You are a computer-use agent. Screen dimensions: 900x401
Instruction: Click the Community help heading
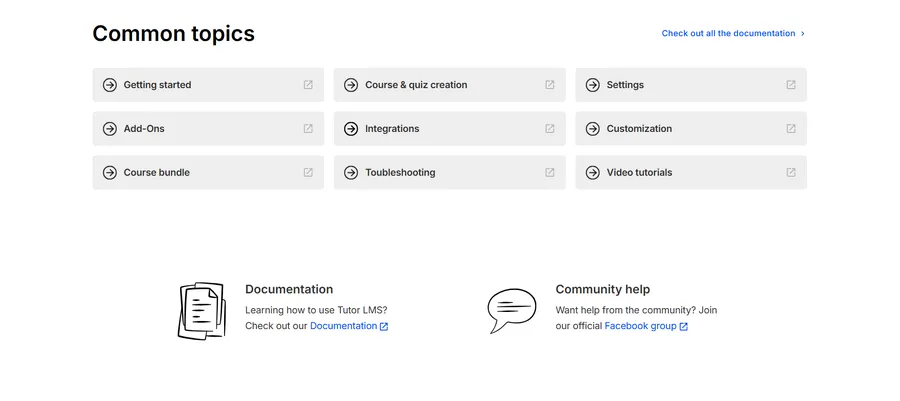tap(603, 289)
